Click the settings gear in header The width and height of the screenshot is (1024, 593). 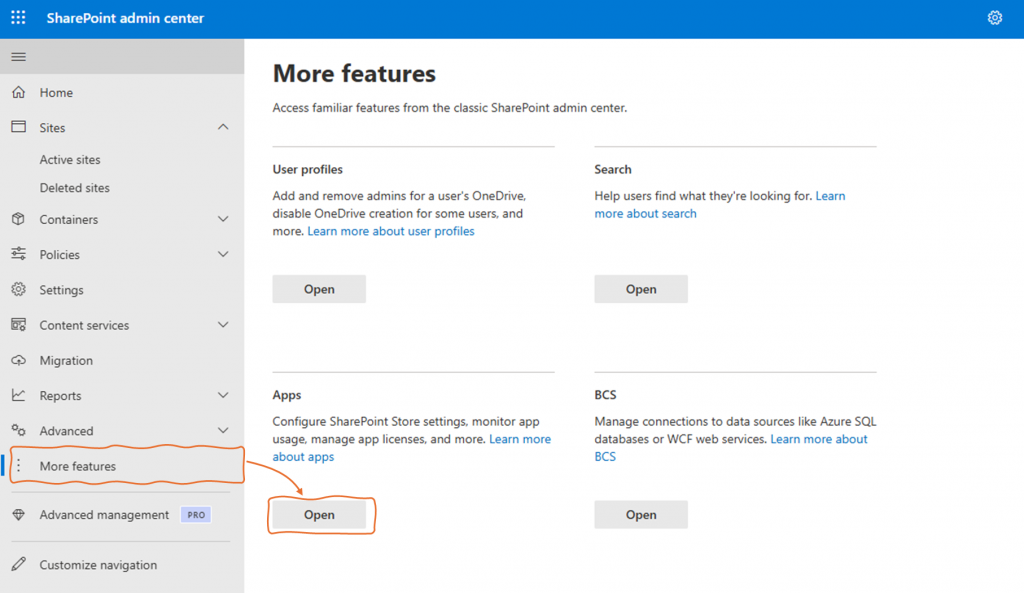click(x=994, y=18)
